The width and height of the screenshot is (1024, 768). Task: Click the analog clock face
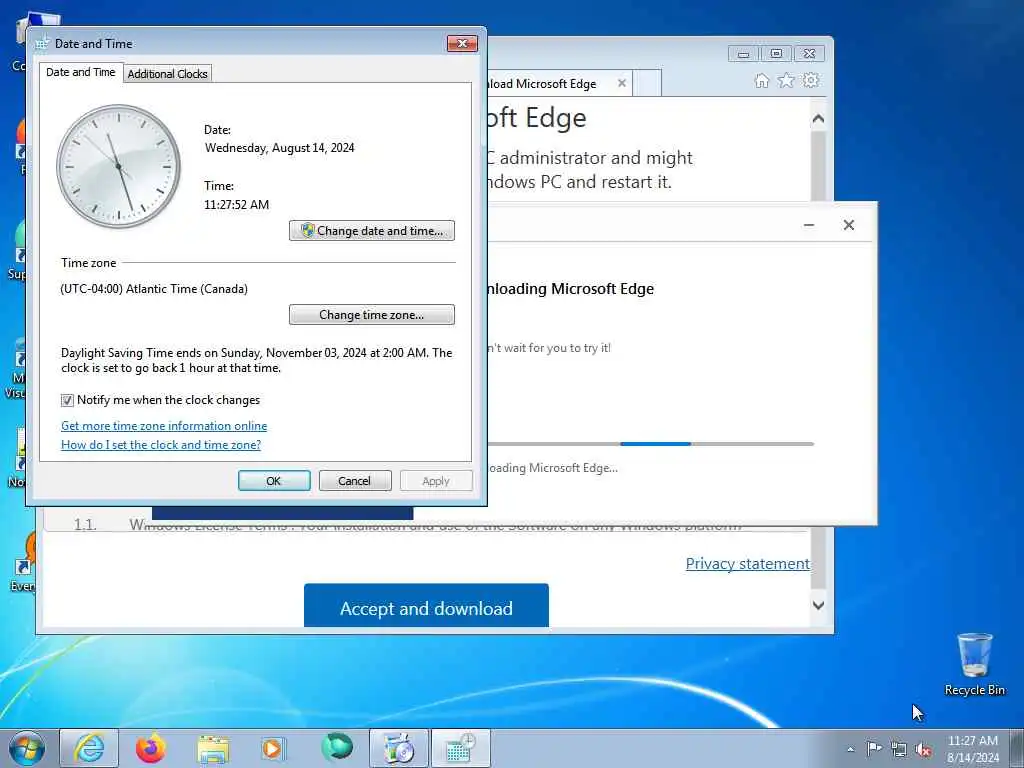click(119, 166)
